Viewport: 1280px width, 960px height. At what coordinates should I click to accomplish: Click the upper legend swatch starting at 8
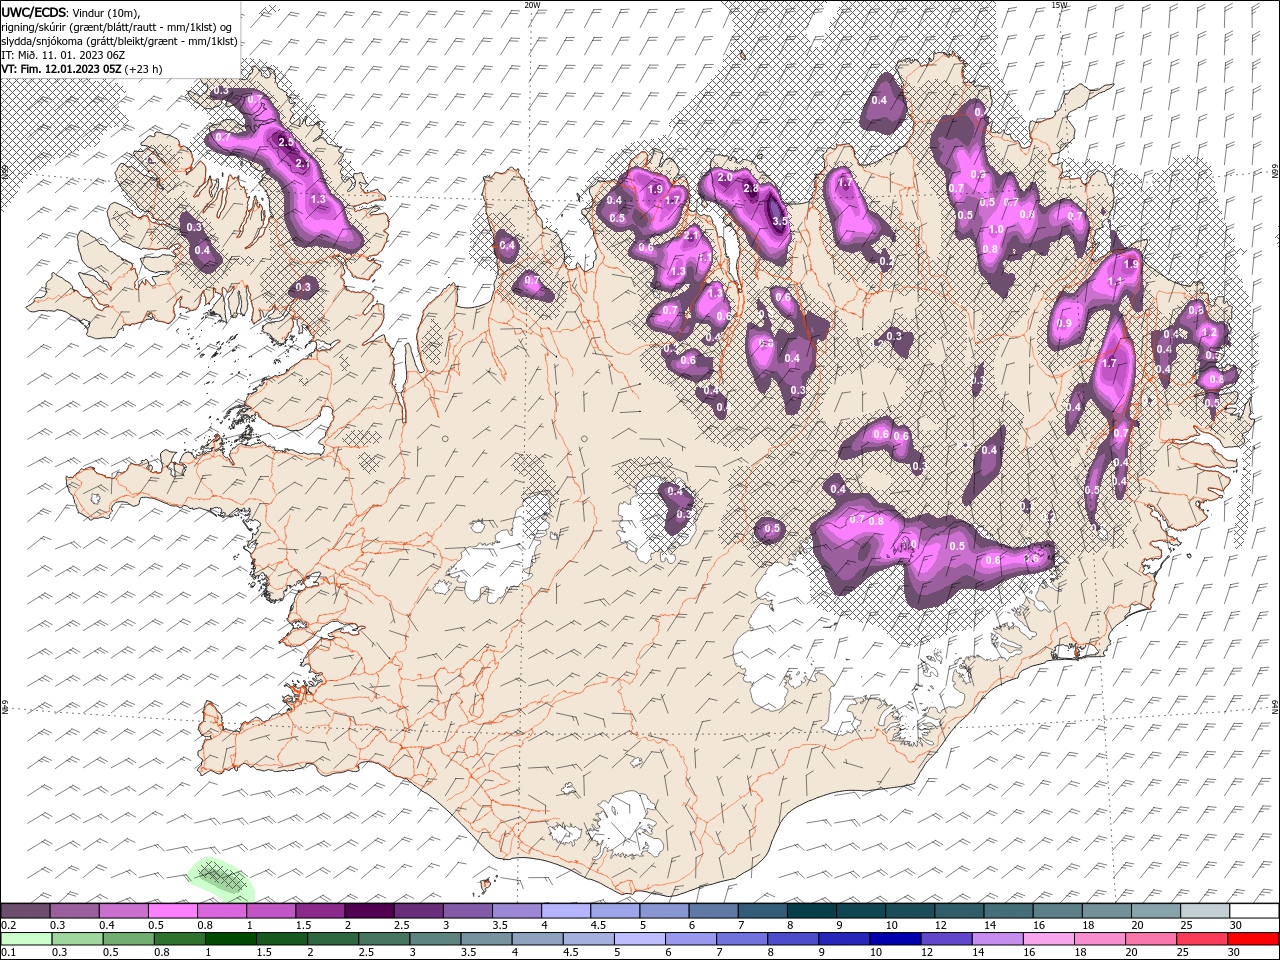pos(810,911)
